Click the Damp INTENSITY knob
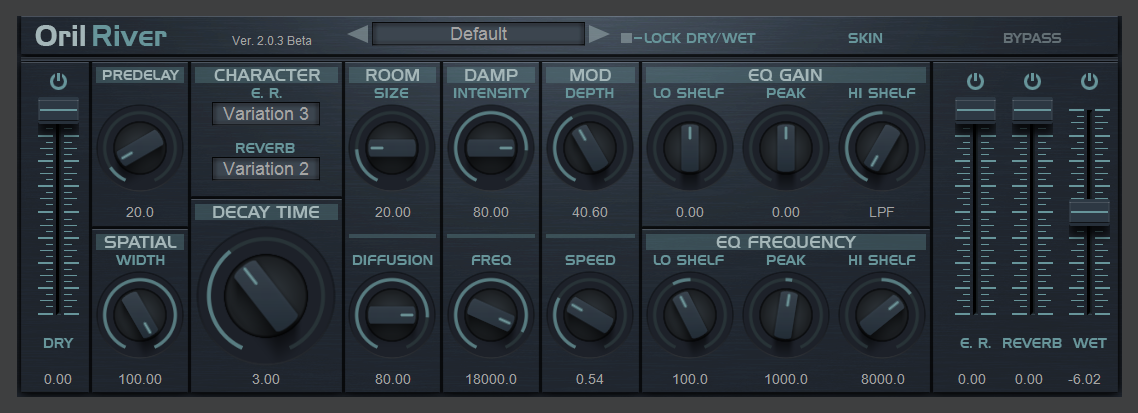 pos(491,148)
